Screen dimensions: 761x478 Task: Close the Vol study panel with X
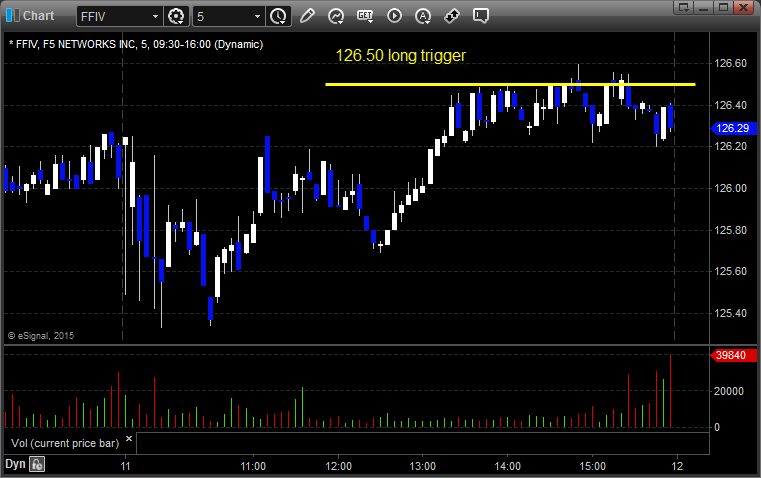point(129,439)
